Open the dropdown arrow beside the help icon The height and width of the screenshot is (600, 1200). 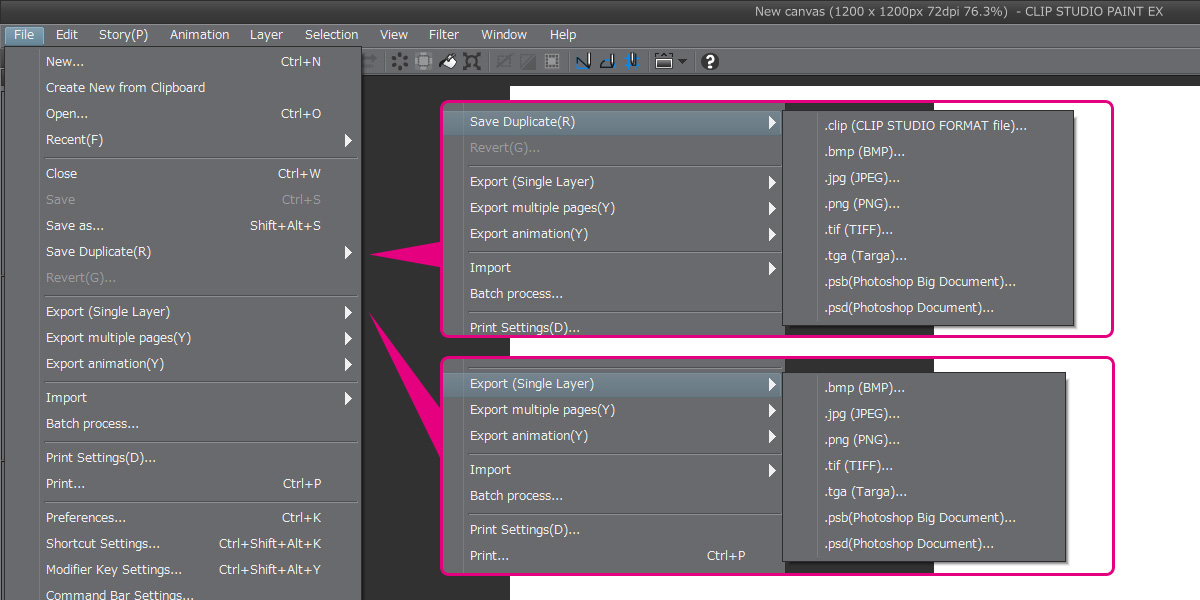tap(683, 61)
